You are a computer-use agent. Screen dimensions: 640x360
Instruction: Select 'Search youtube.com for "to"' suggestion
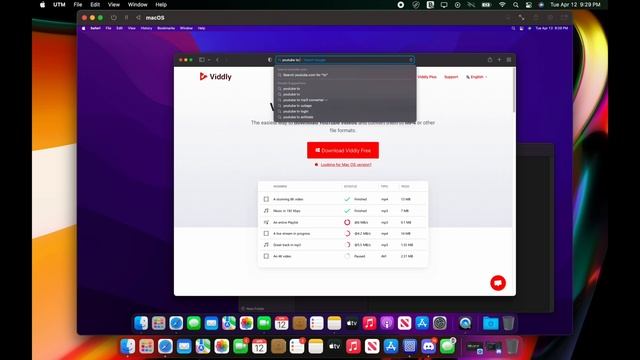pyautogui.click(x=345, y=75)
